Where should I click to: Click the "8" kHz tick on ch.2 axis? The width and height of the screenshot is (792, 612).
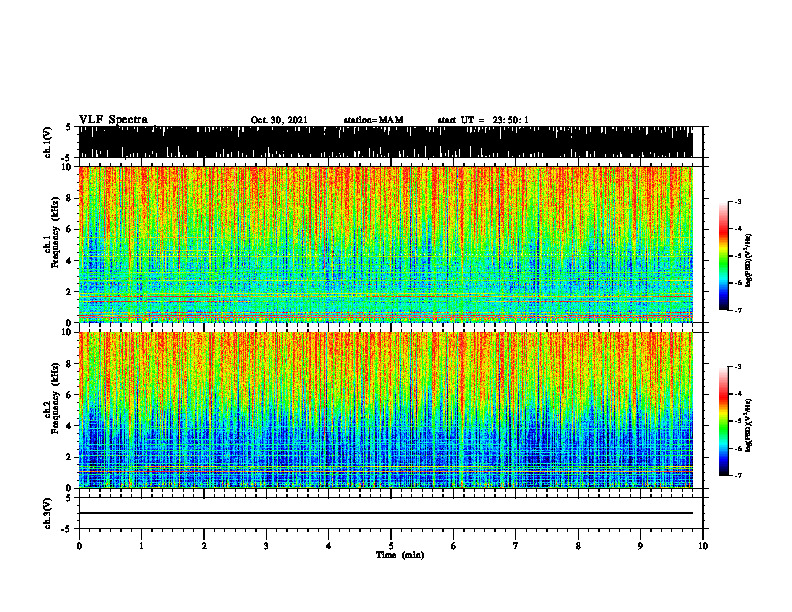click(x=71, y=364)
